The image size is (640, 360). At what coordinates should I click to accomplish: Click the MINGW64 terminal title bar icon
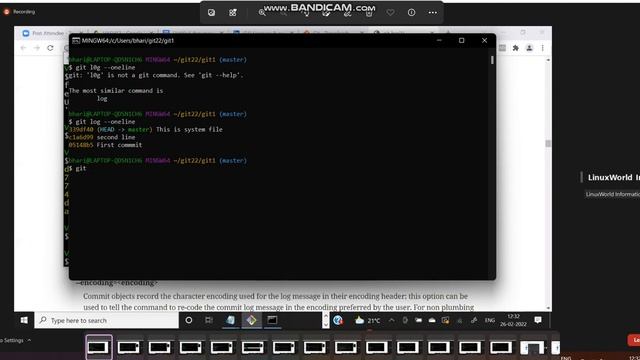click(x=76, y=40)
